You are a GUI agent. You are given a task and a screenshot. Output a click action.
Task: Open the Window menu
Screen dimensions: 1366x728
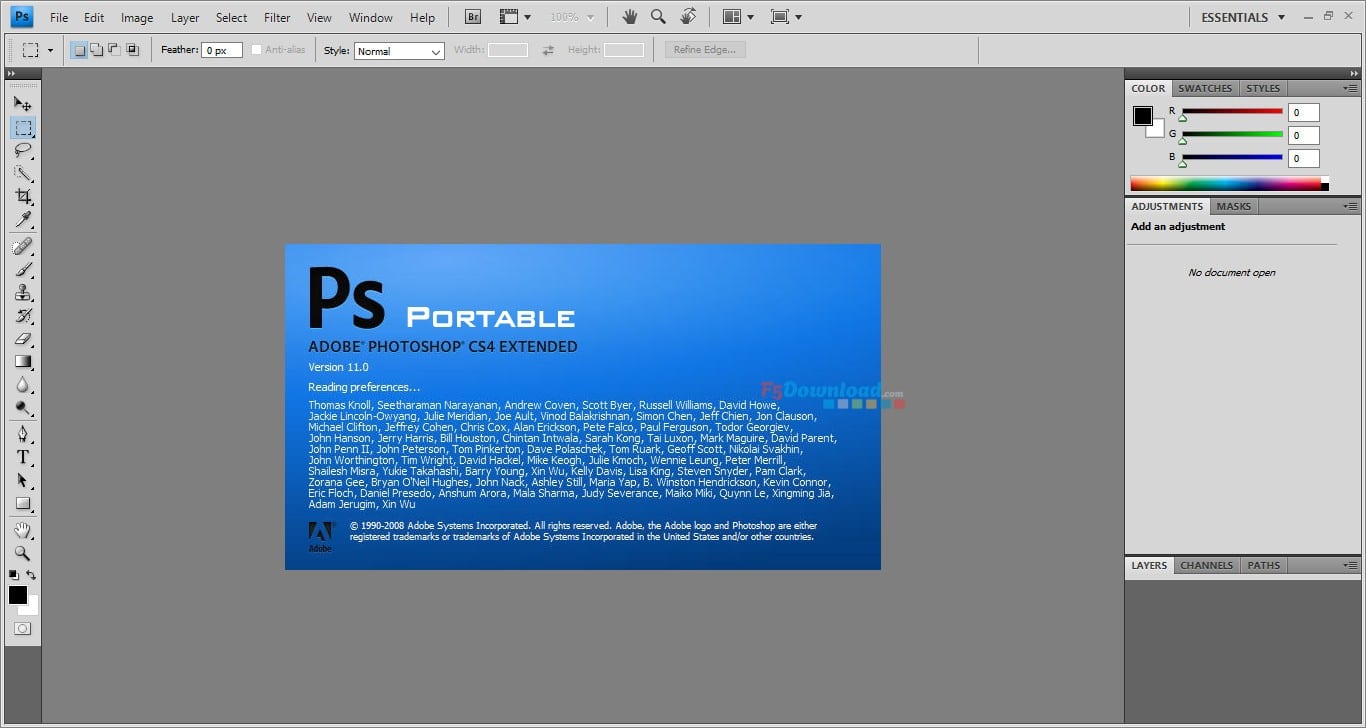370,17
